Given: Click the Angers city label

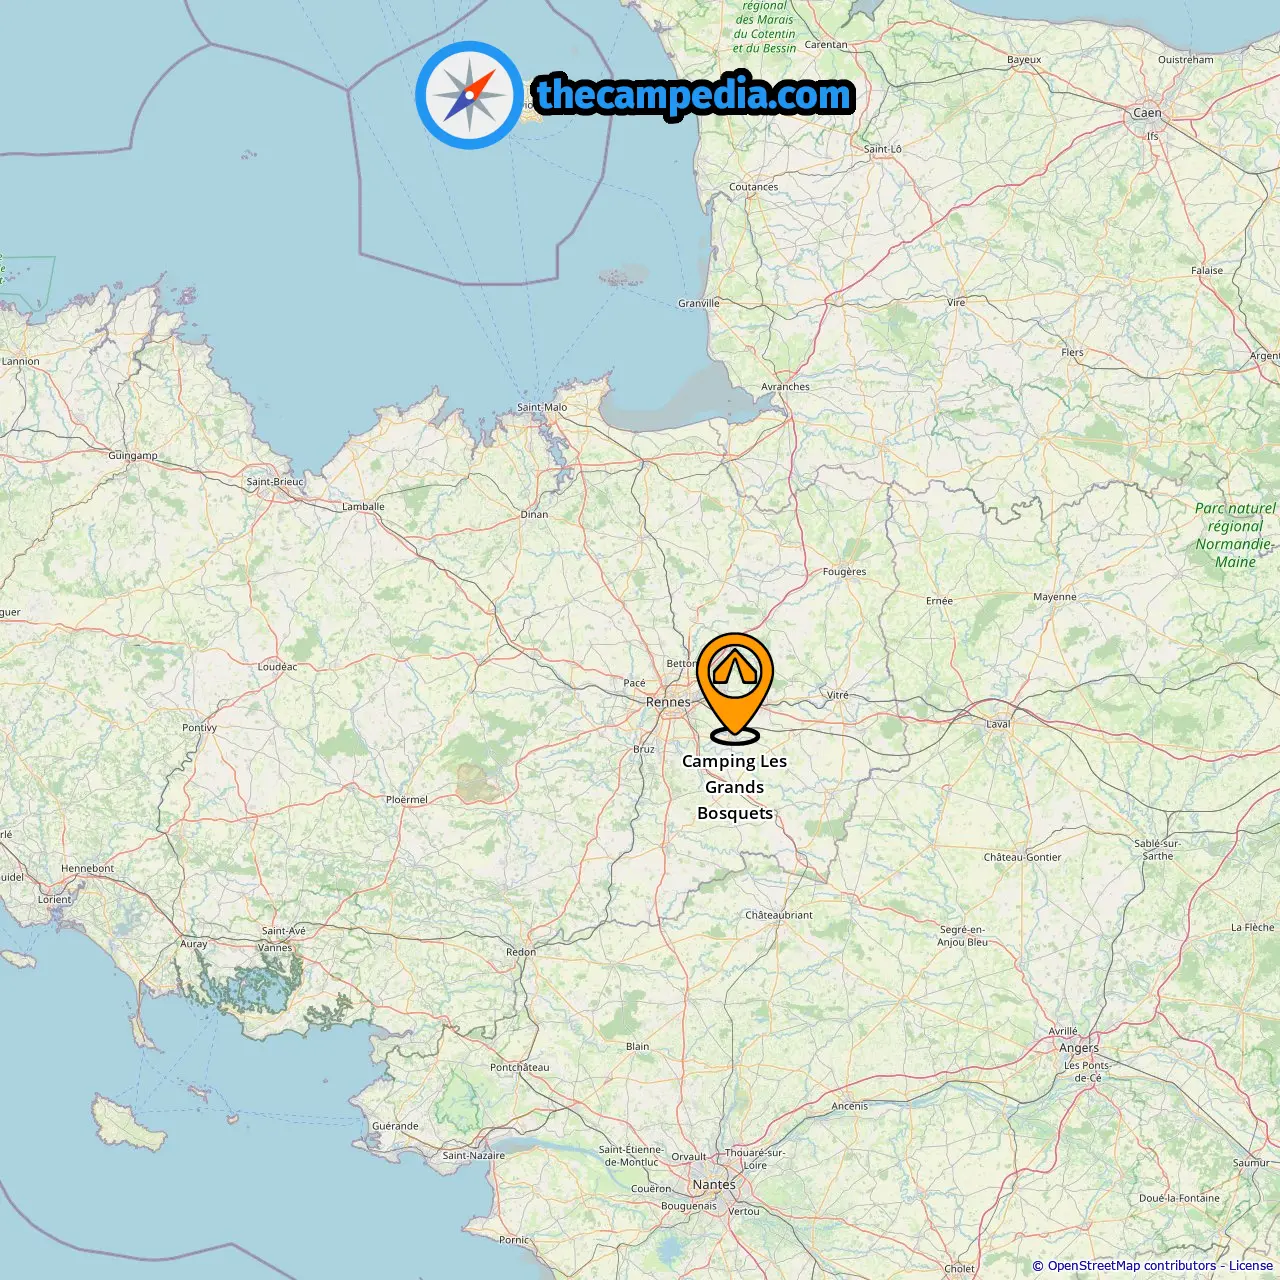Looking at the screenshot, I should click(1079, 1048).
